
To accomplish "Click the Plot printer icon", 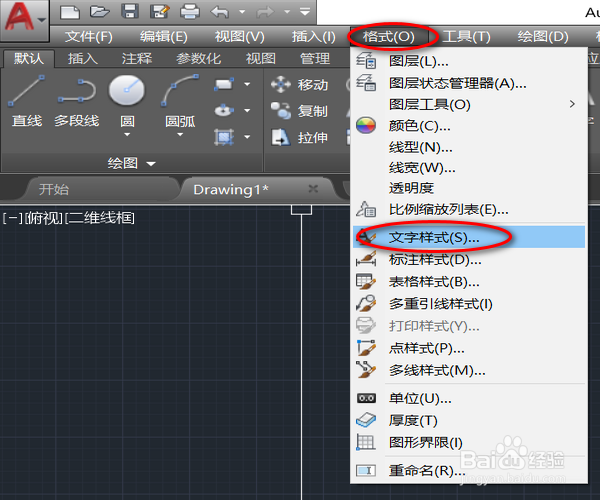I will pyautogui.click(x=190, y=12).
